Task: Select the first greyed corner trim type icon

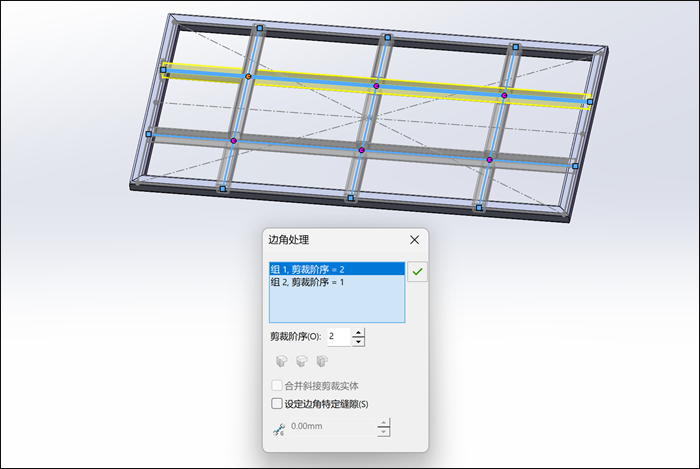Action: point(281,361)
